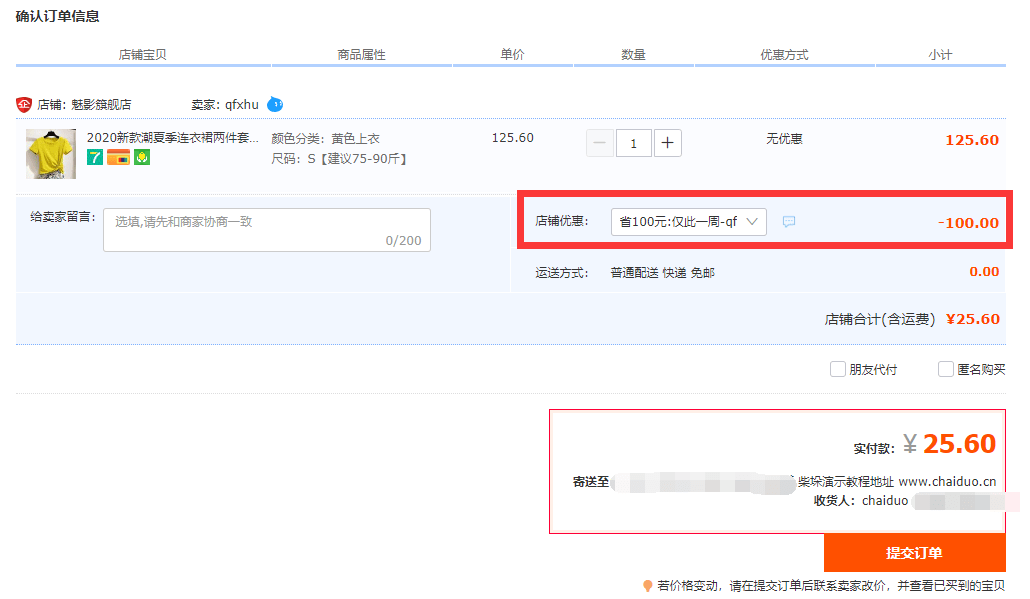Click the green 7-day return badge
The image size is (1030, 599).
pyautogui.click(x=95, y=157)
